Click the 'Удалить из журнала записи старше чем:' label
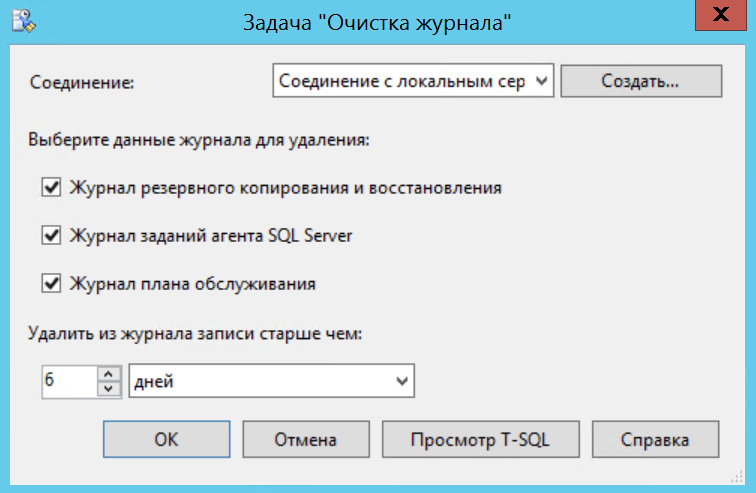 coord(195,335)
